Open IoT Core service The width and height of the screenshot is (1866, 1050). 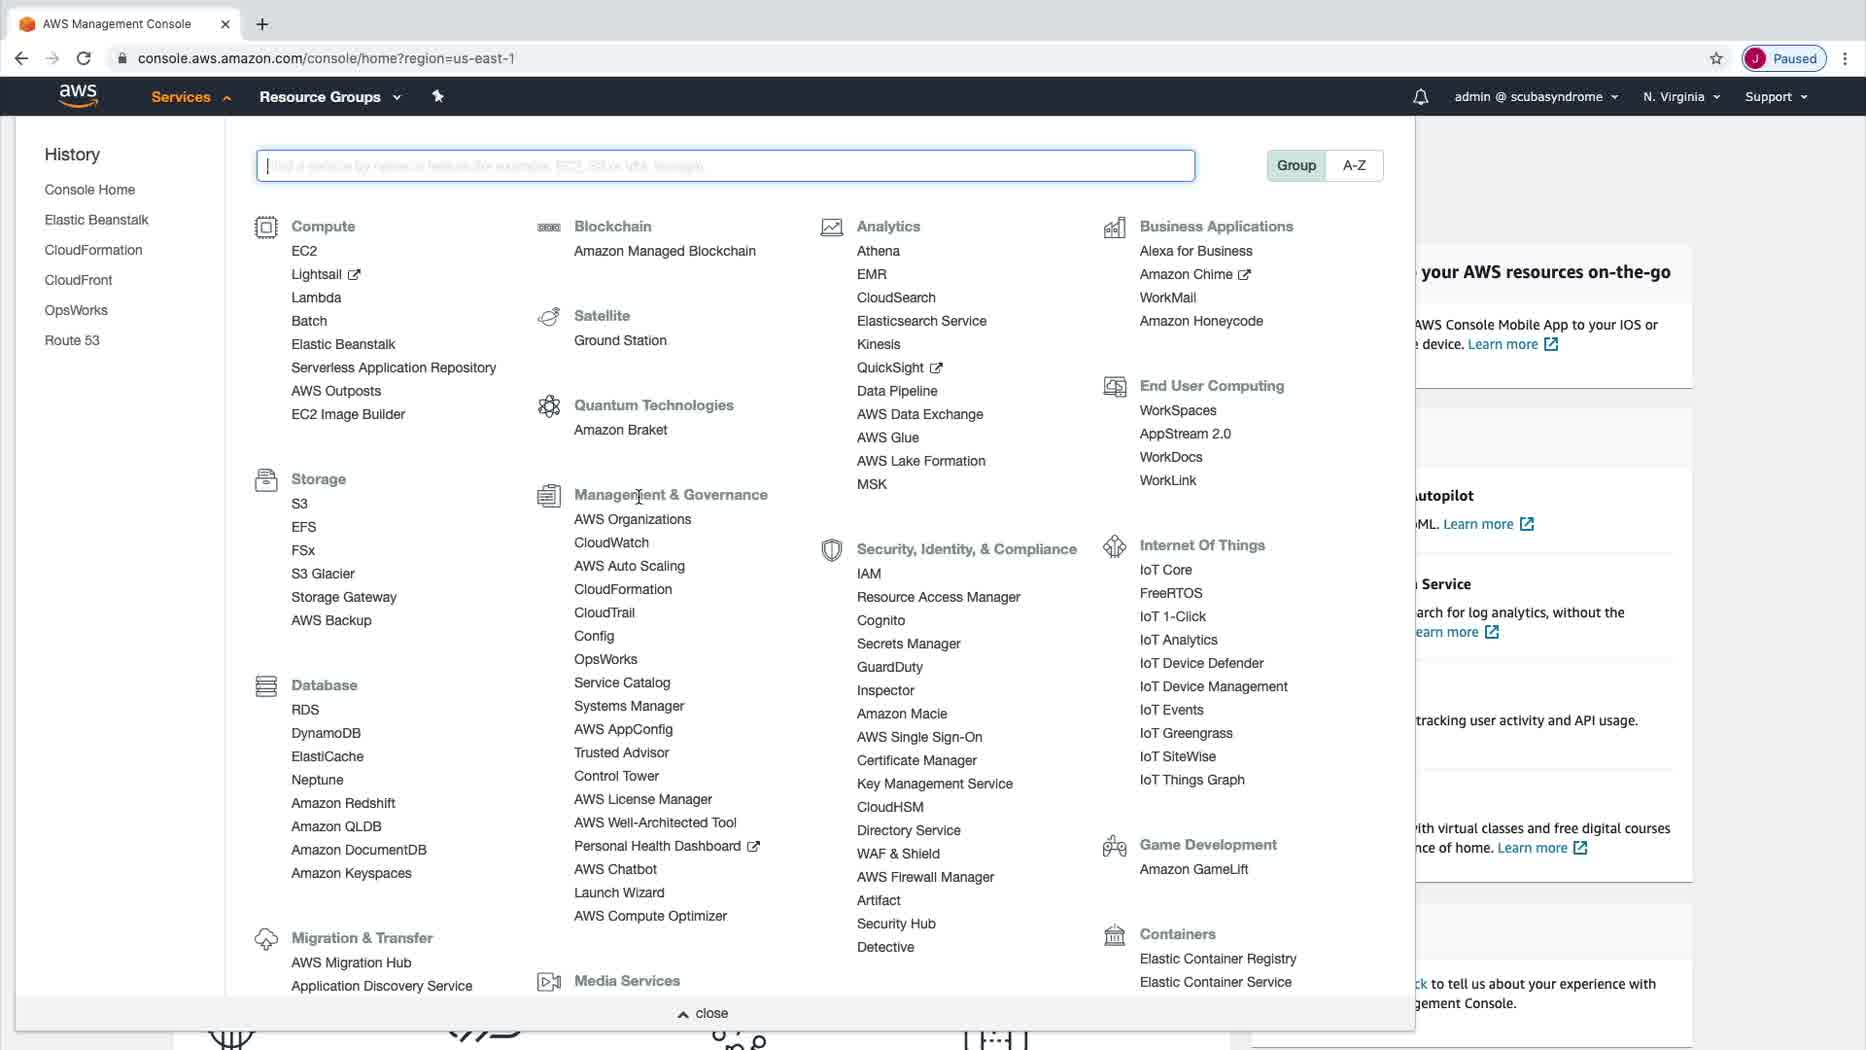point(1166,570)
